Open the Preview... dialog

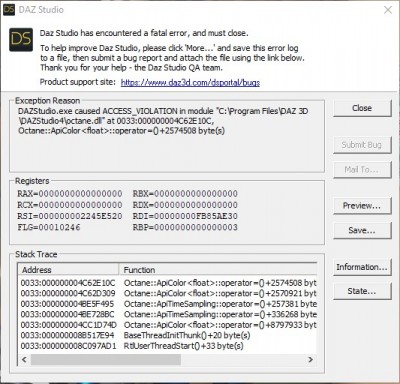point(362,206)
